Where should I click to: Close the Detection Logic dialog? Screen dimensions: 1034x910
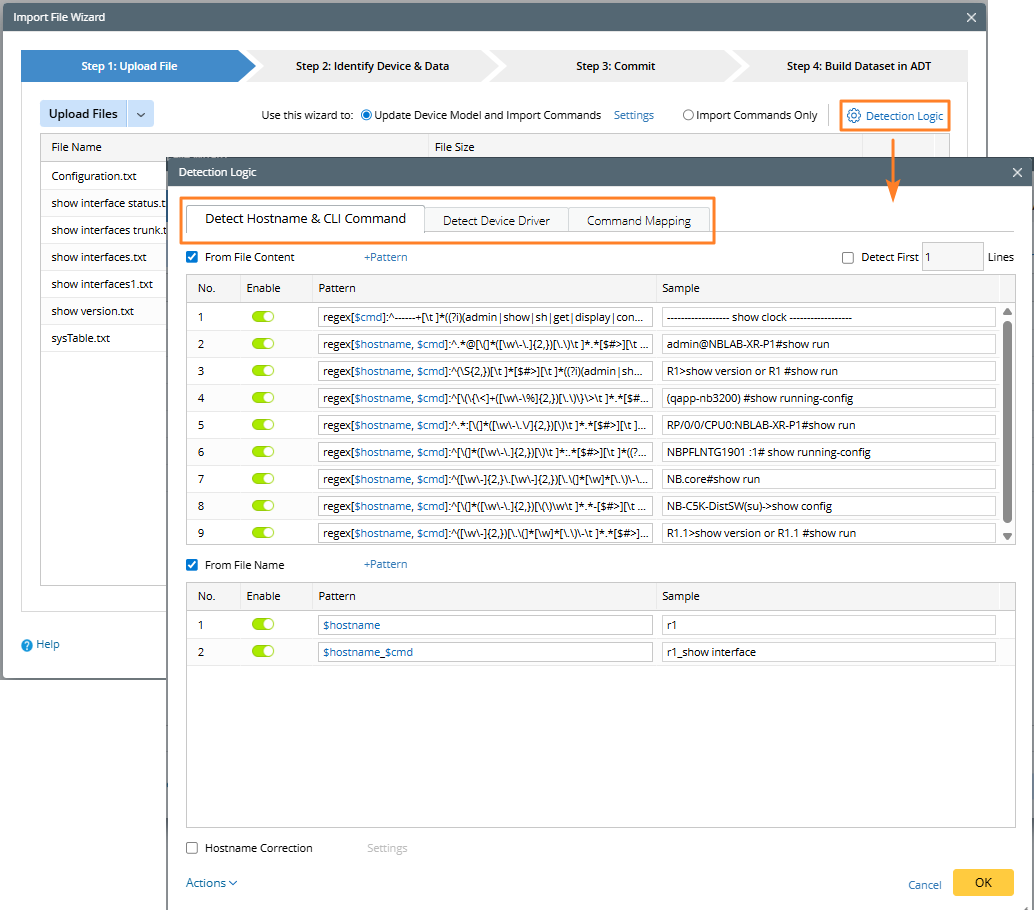pos(1017,173)
